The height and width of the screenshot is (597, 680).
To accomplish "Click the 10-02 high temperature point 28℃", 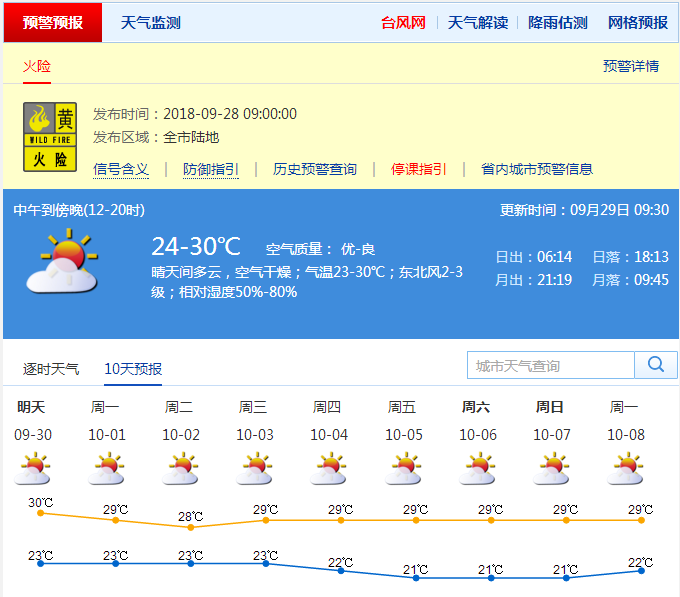I will [x=190, y=526].
